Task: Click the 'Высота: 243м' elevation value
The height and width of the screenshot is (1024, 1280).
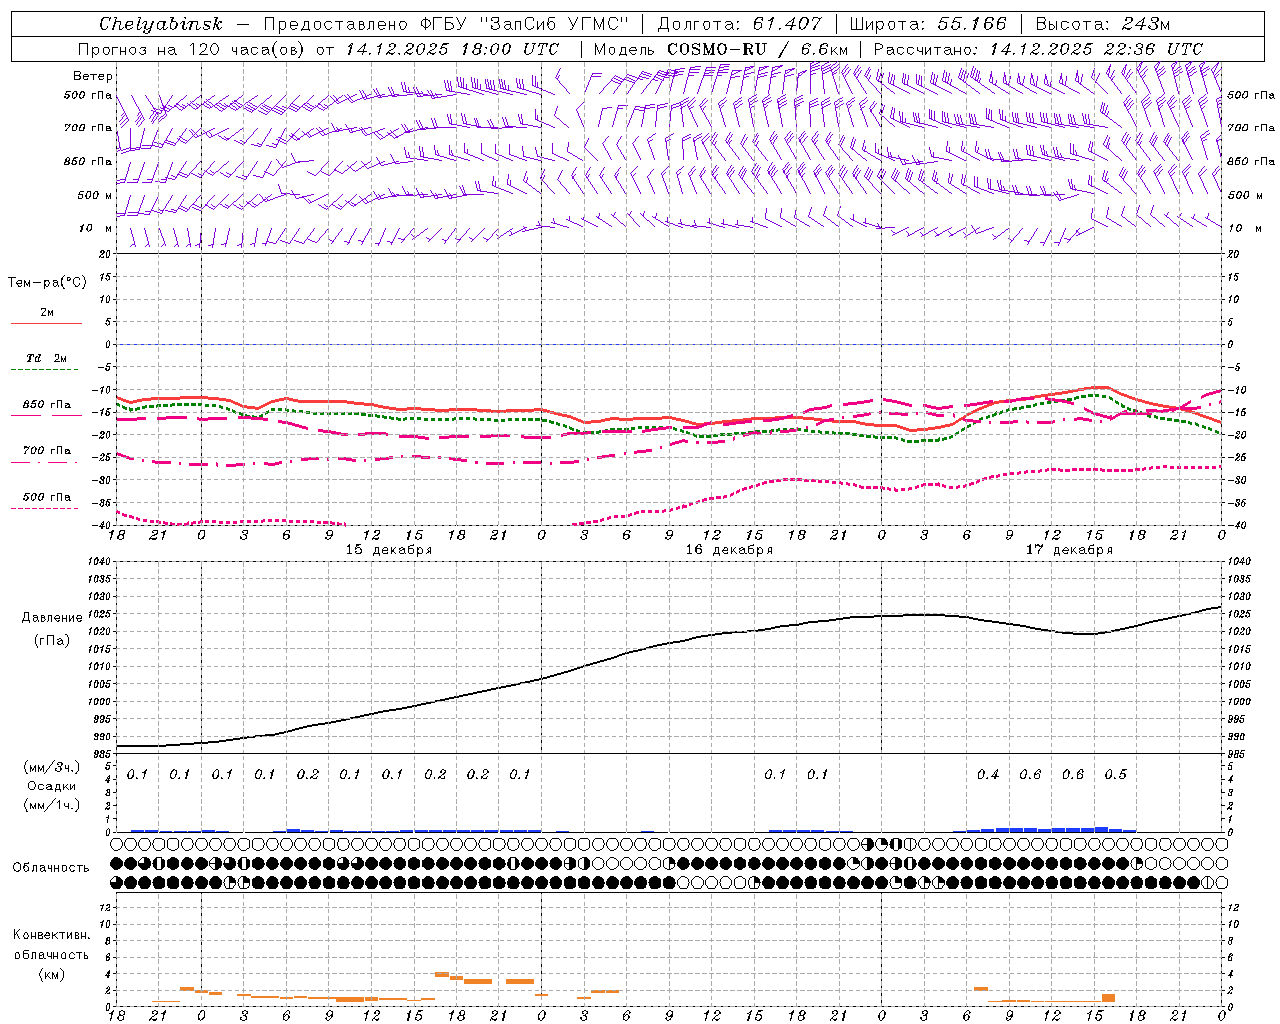Action: (1103, 24)
